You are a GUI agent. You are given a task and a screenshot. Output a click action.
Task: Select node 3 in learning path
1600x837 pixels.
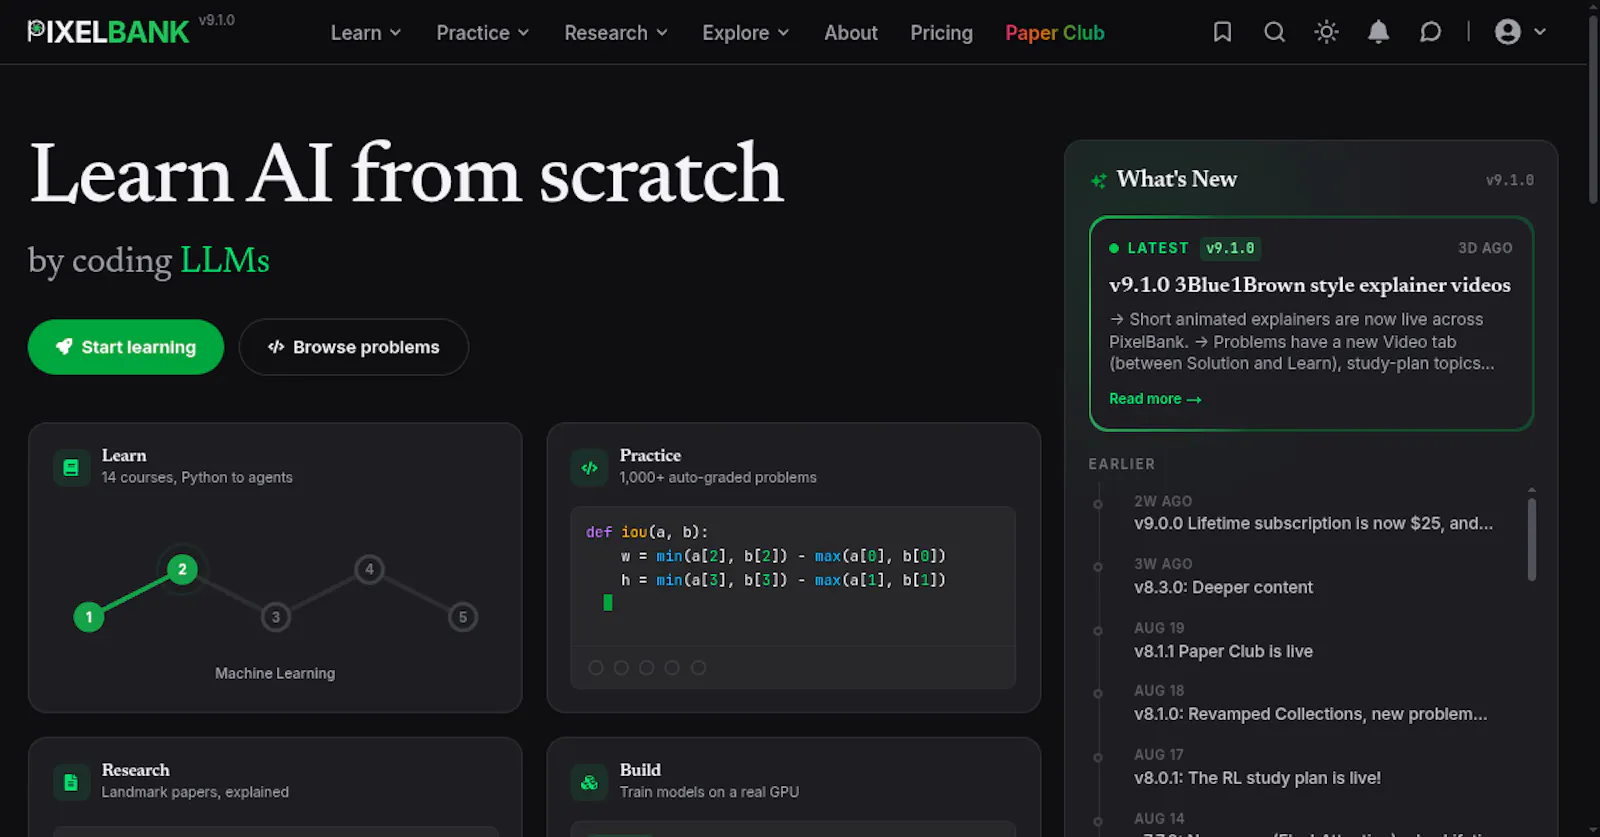point(276,617)
